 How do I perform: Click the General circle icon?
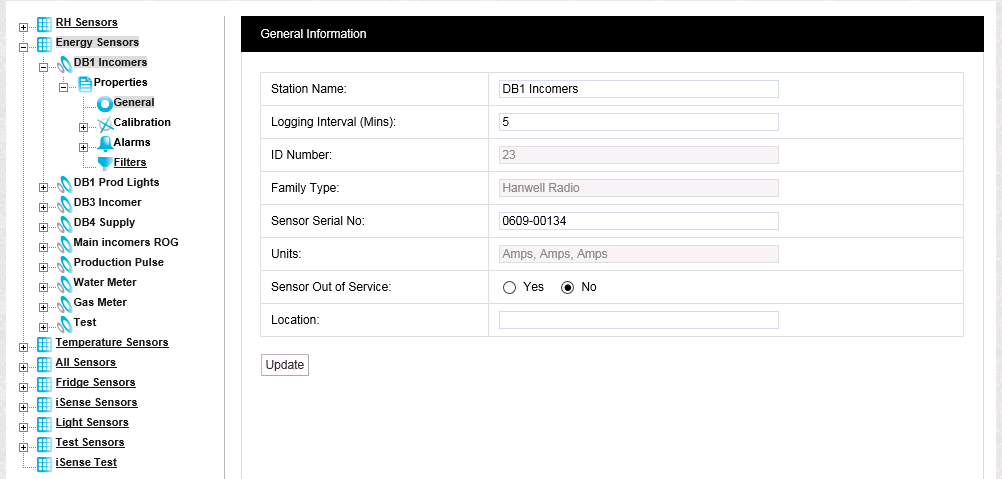[x=105, y=103]
